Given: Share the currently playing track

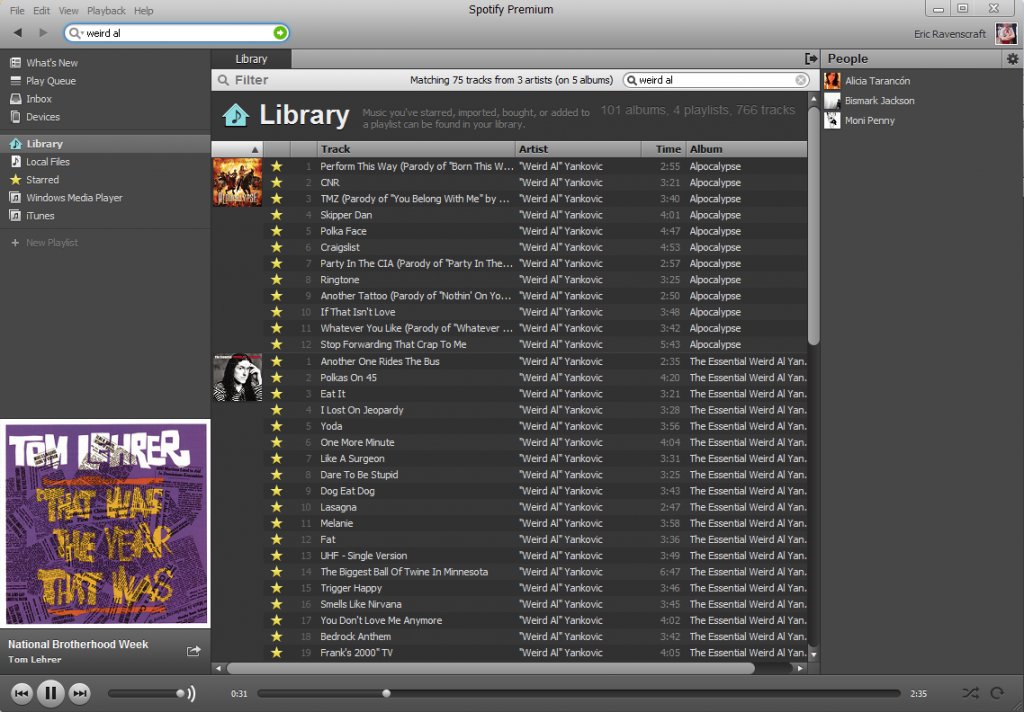Looking at the screenshot, I should click(193, 651).
